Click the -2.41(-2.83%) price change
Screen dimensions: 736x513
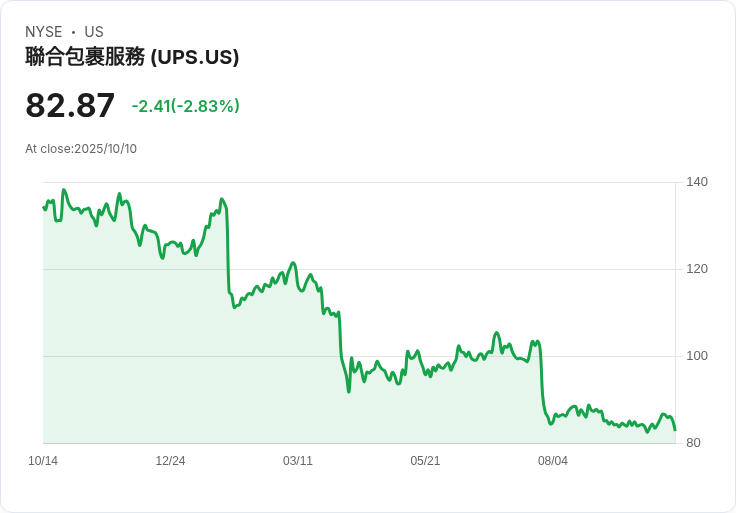point(186,106)
